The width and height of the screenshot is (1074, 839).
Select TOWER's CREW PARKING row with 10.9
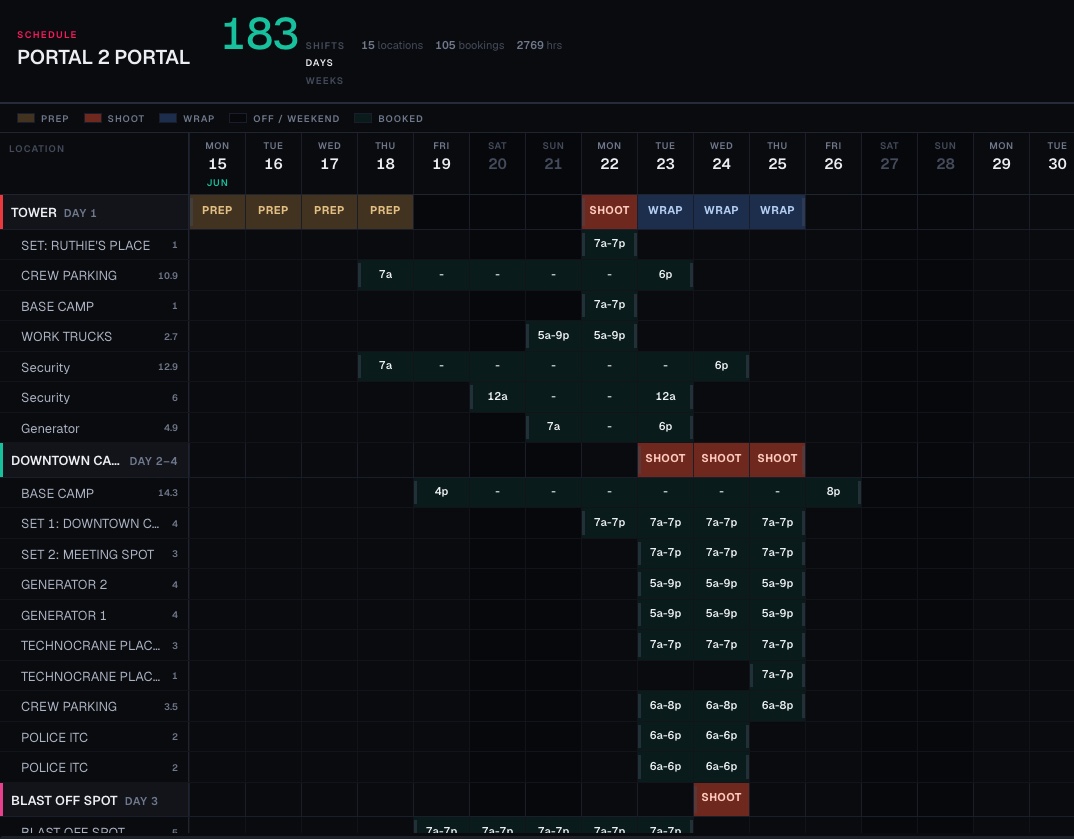pos(95,275)
